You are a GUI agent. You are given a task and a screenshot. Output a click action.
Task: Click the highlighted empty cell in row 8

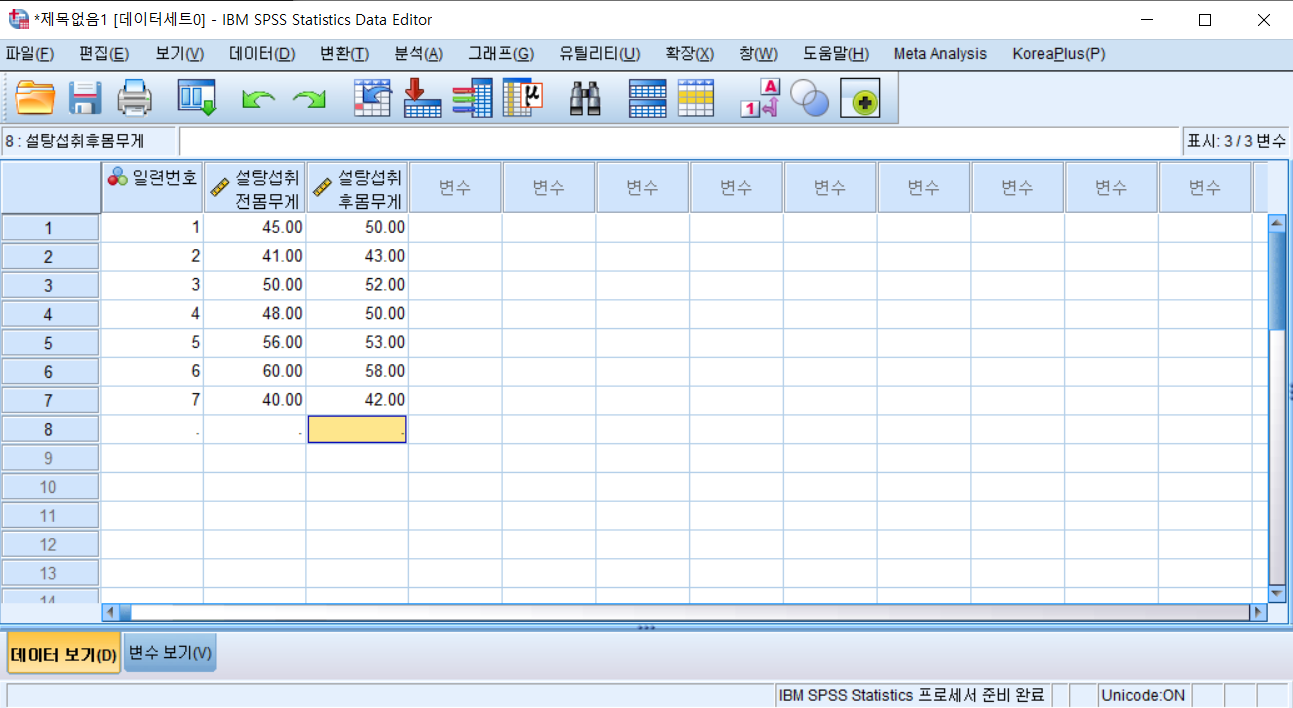coord(357,429)
